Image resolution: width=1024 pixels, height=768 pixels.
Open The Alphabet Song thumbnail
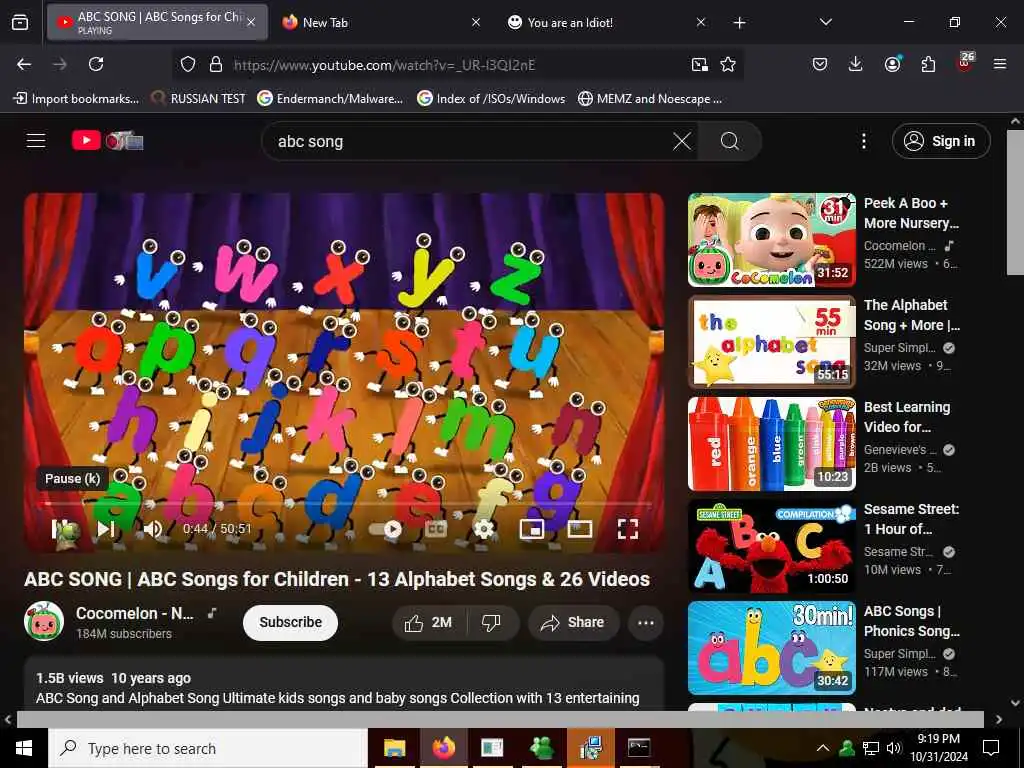click(x=771, y=342)
